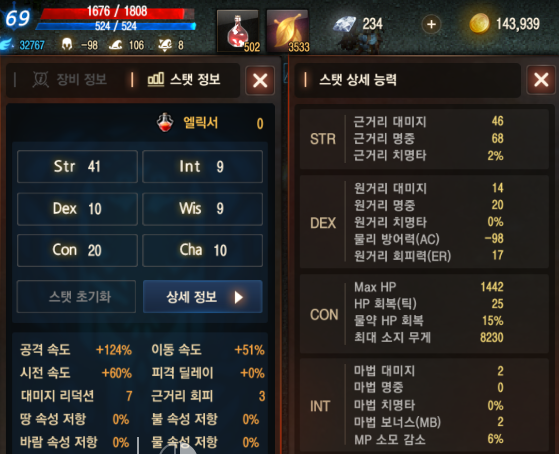Screen dimensions: 559x454
Task: Click the red HP bar
Action: pos(117,12)
